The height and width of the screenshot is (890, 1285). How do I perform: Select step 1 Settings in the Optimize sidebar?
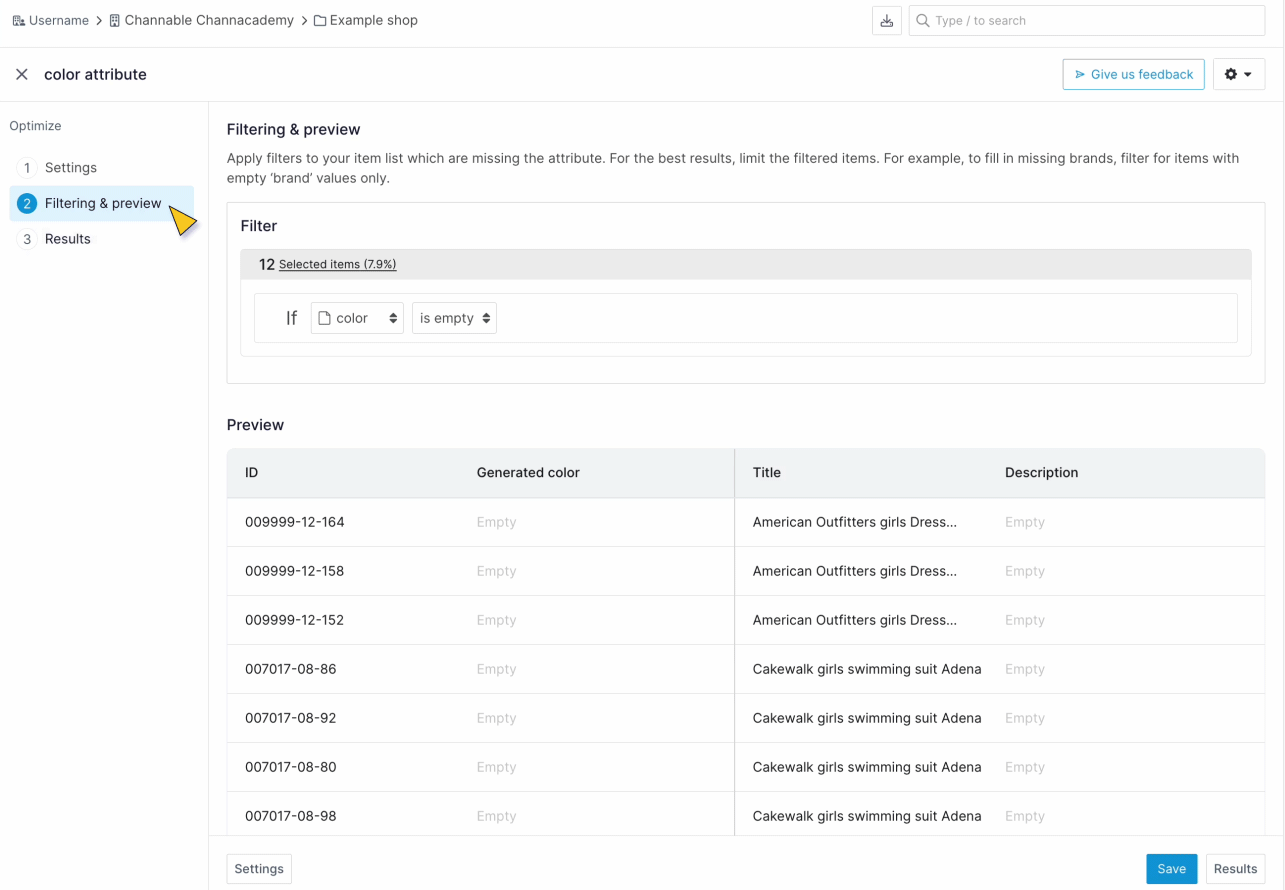[x=70, y=167]
